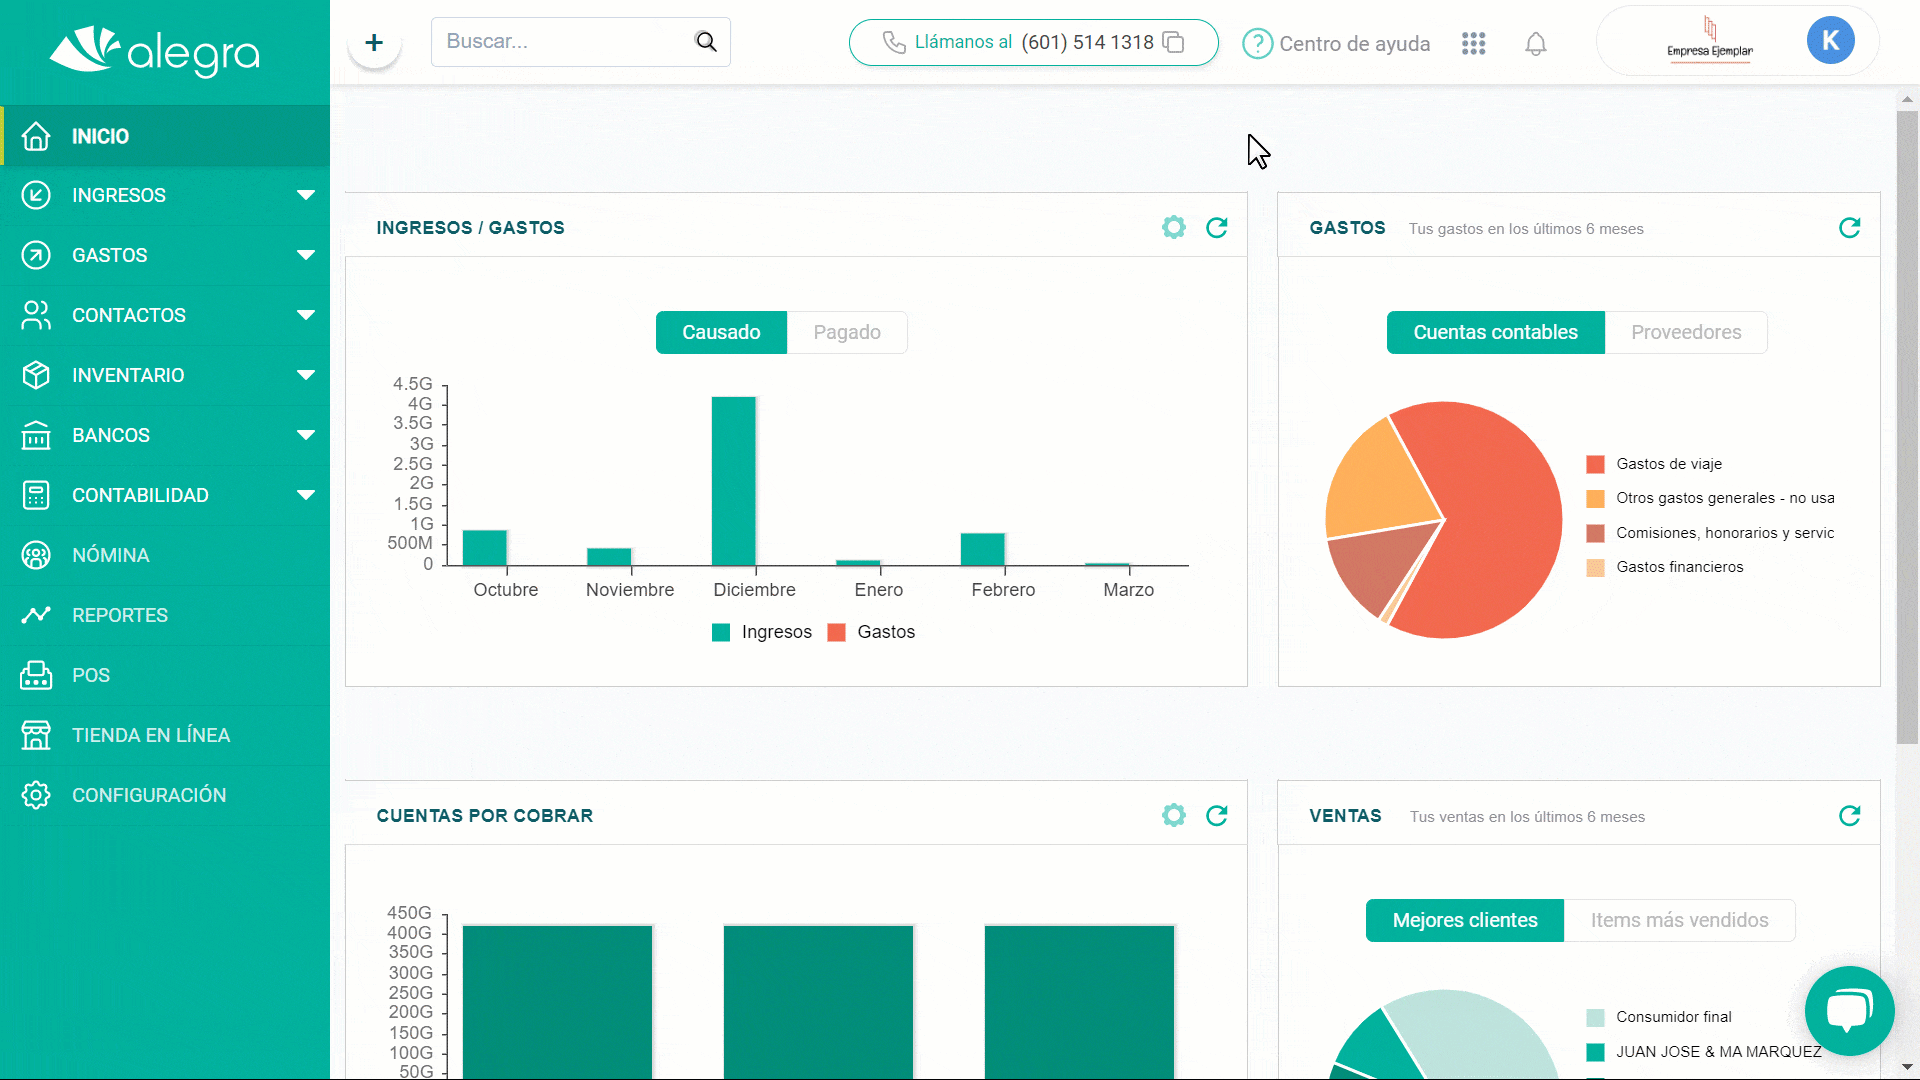
Task: Copy the phone number with copy icon
Action: coord(1174,43)
